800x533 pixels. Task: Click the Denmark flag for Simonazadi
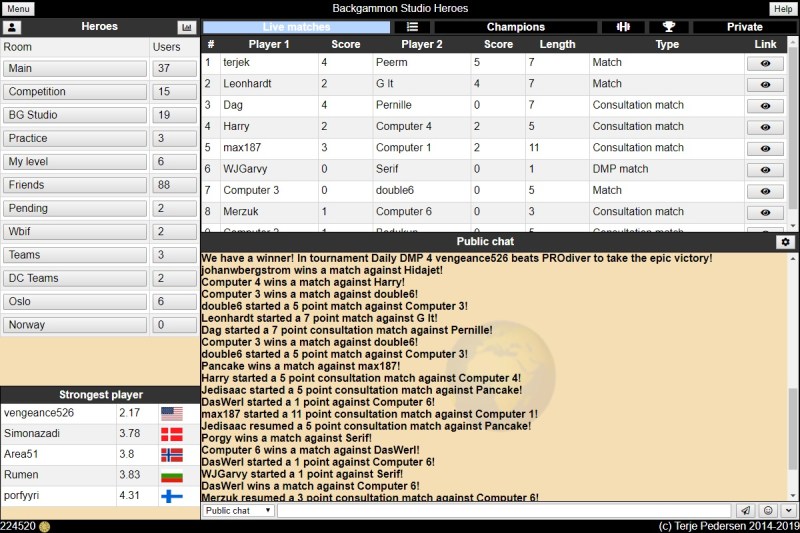point(172,434)
